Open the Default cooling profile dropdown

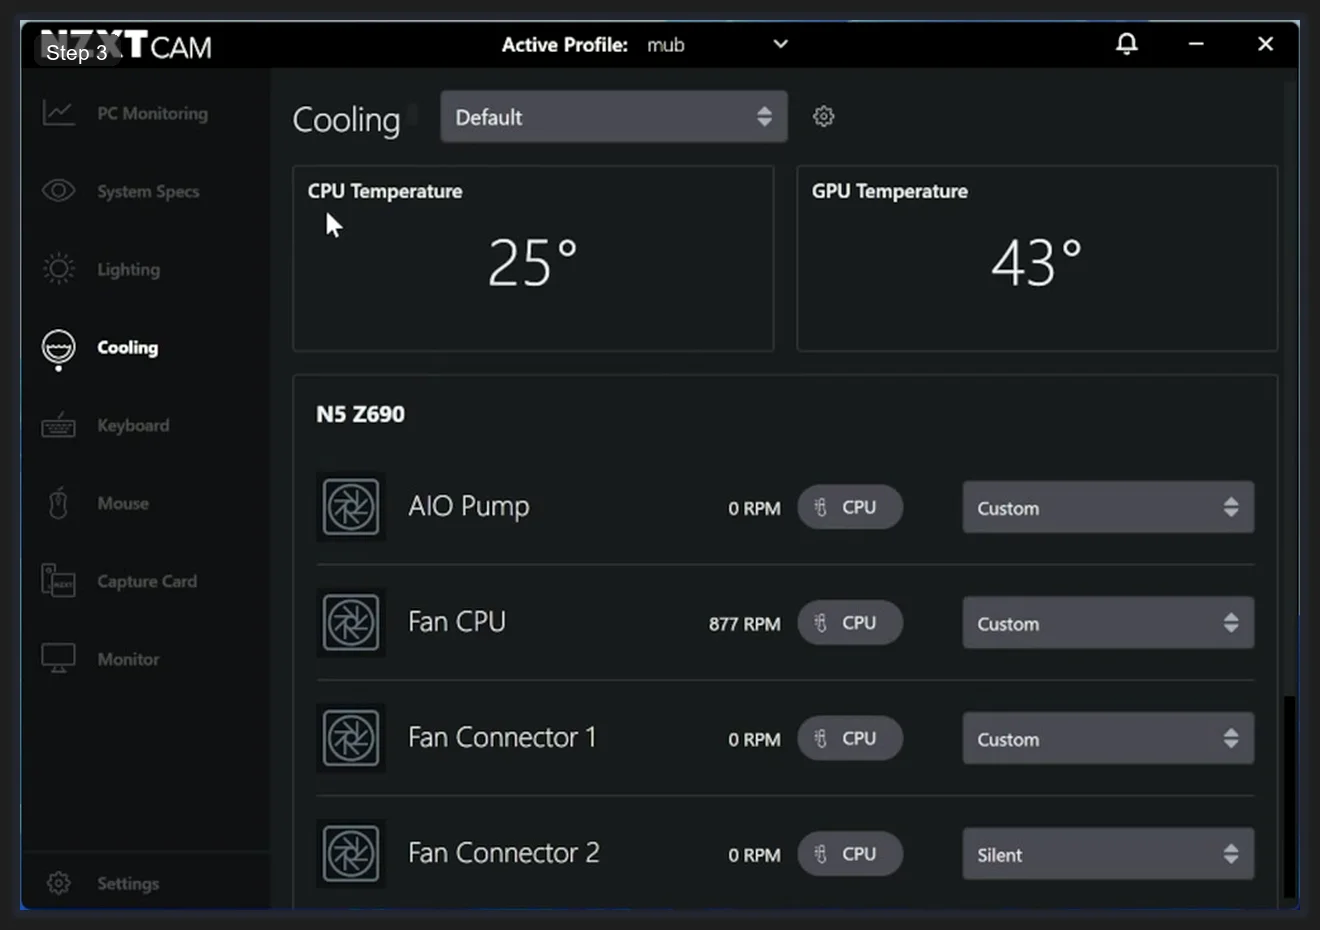tap(613, 117)
